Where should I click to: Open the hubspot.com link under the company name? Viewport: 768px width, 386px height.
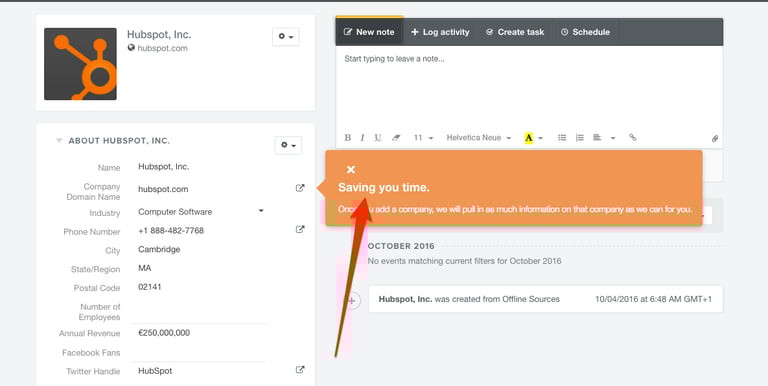pos(162,48)
